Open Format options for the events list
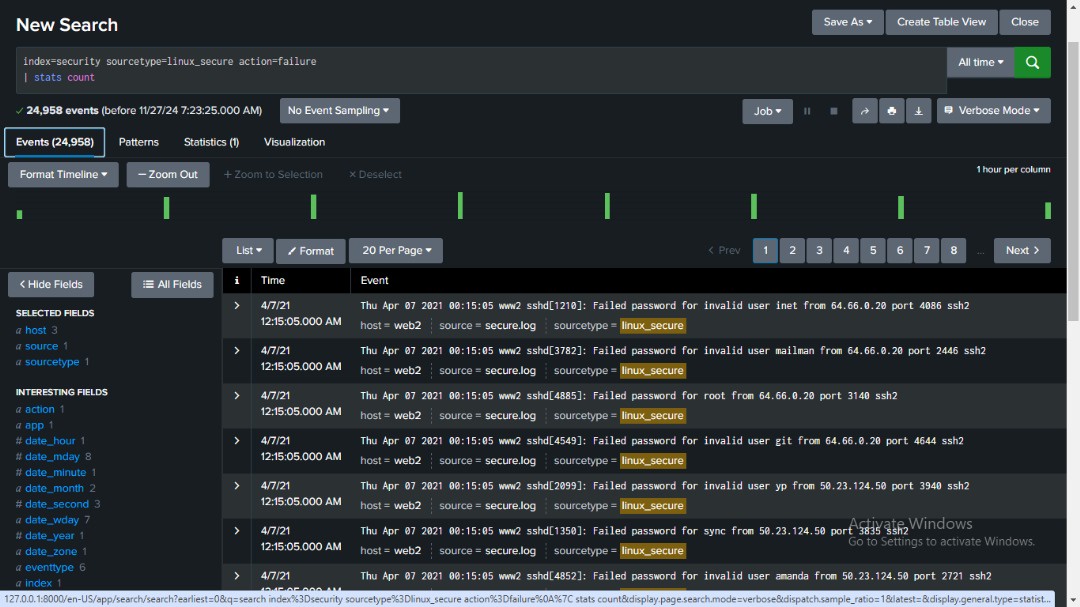The image size is (1080, 607). coord(310,250)
